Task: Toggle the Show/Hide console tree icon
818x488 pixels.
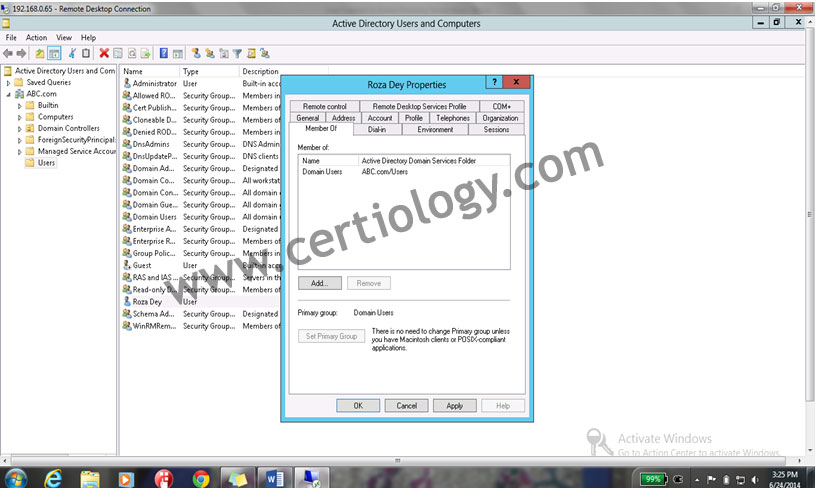Action: (x=54, y=53)
